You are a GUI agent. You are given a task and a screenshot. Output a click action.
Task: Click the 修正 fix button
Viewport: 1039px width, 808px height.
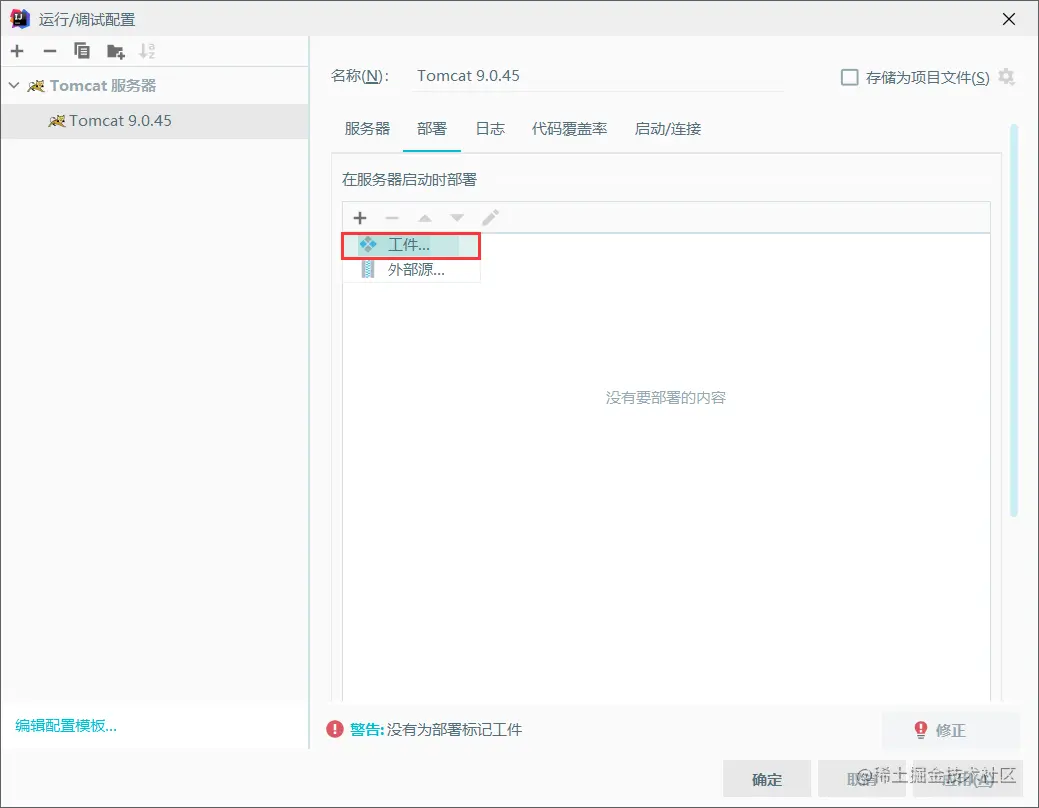pyautogui.click(x=950, y=730)
